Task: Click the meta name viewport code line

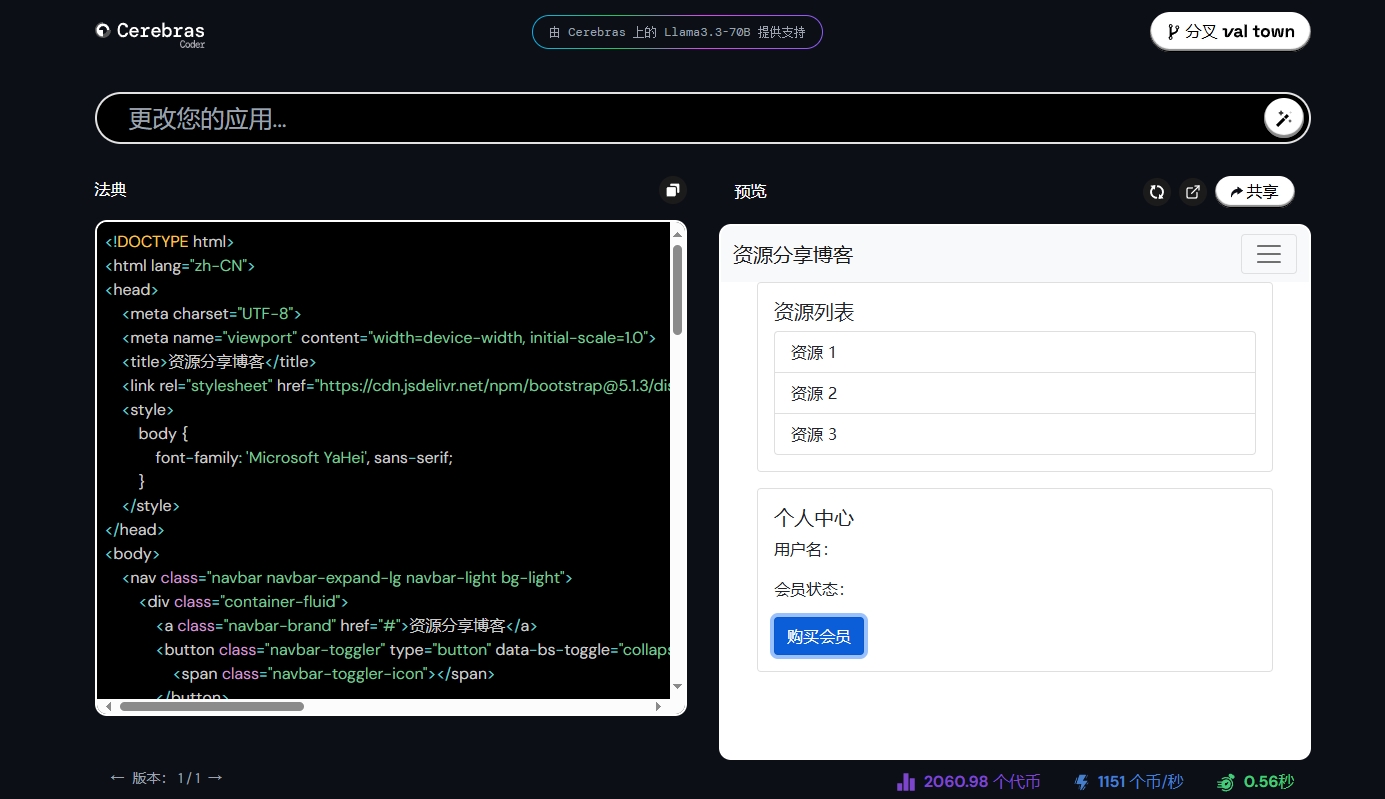Action: [389, 338]
